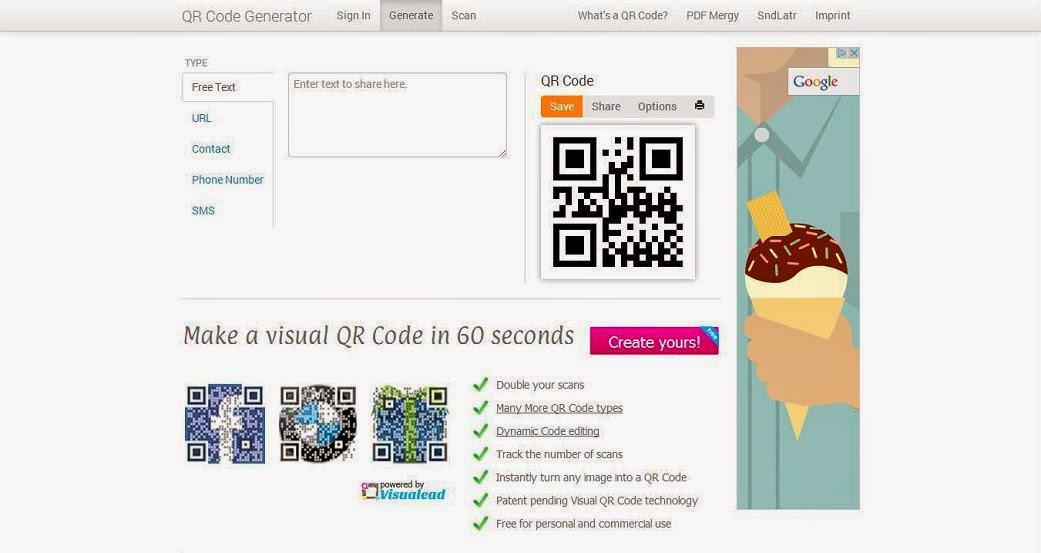Screen dimensions: 1041x553
Task: Open the Imprint page
Action: coord(833,15)
